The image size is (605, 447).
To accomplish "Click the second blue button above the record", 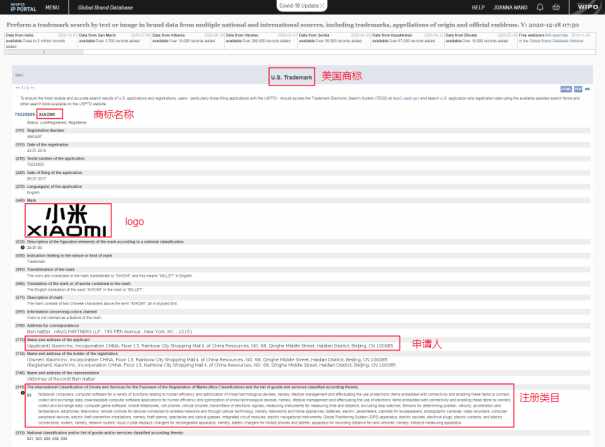I will point(578,89).
